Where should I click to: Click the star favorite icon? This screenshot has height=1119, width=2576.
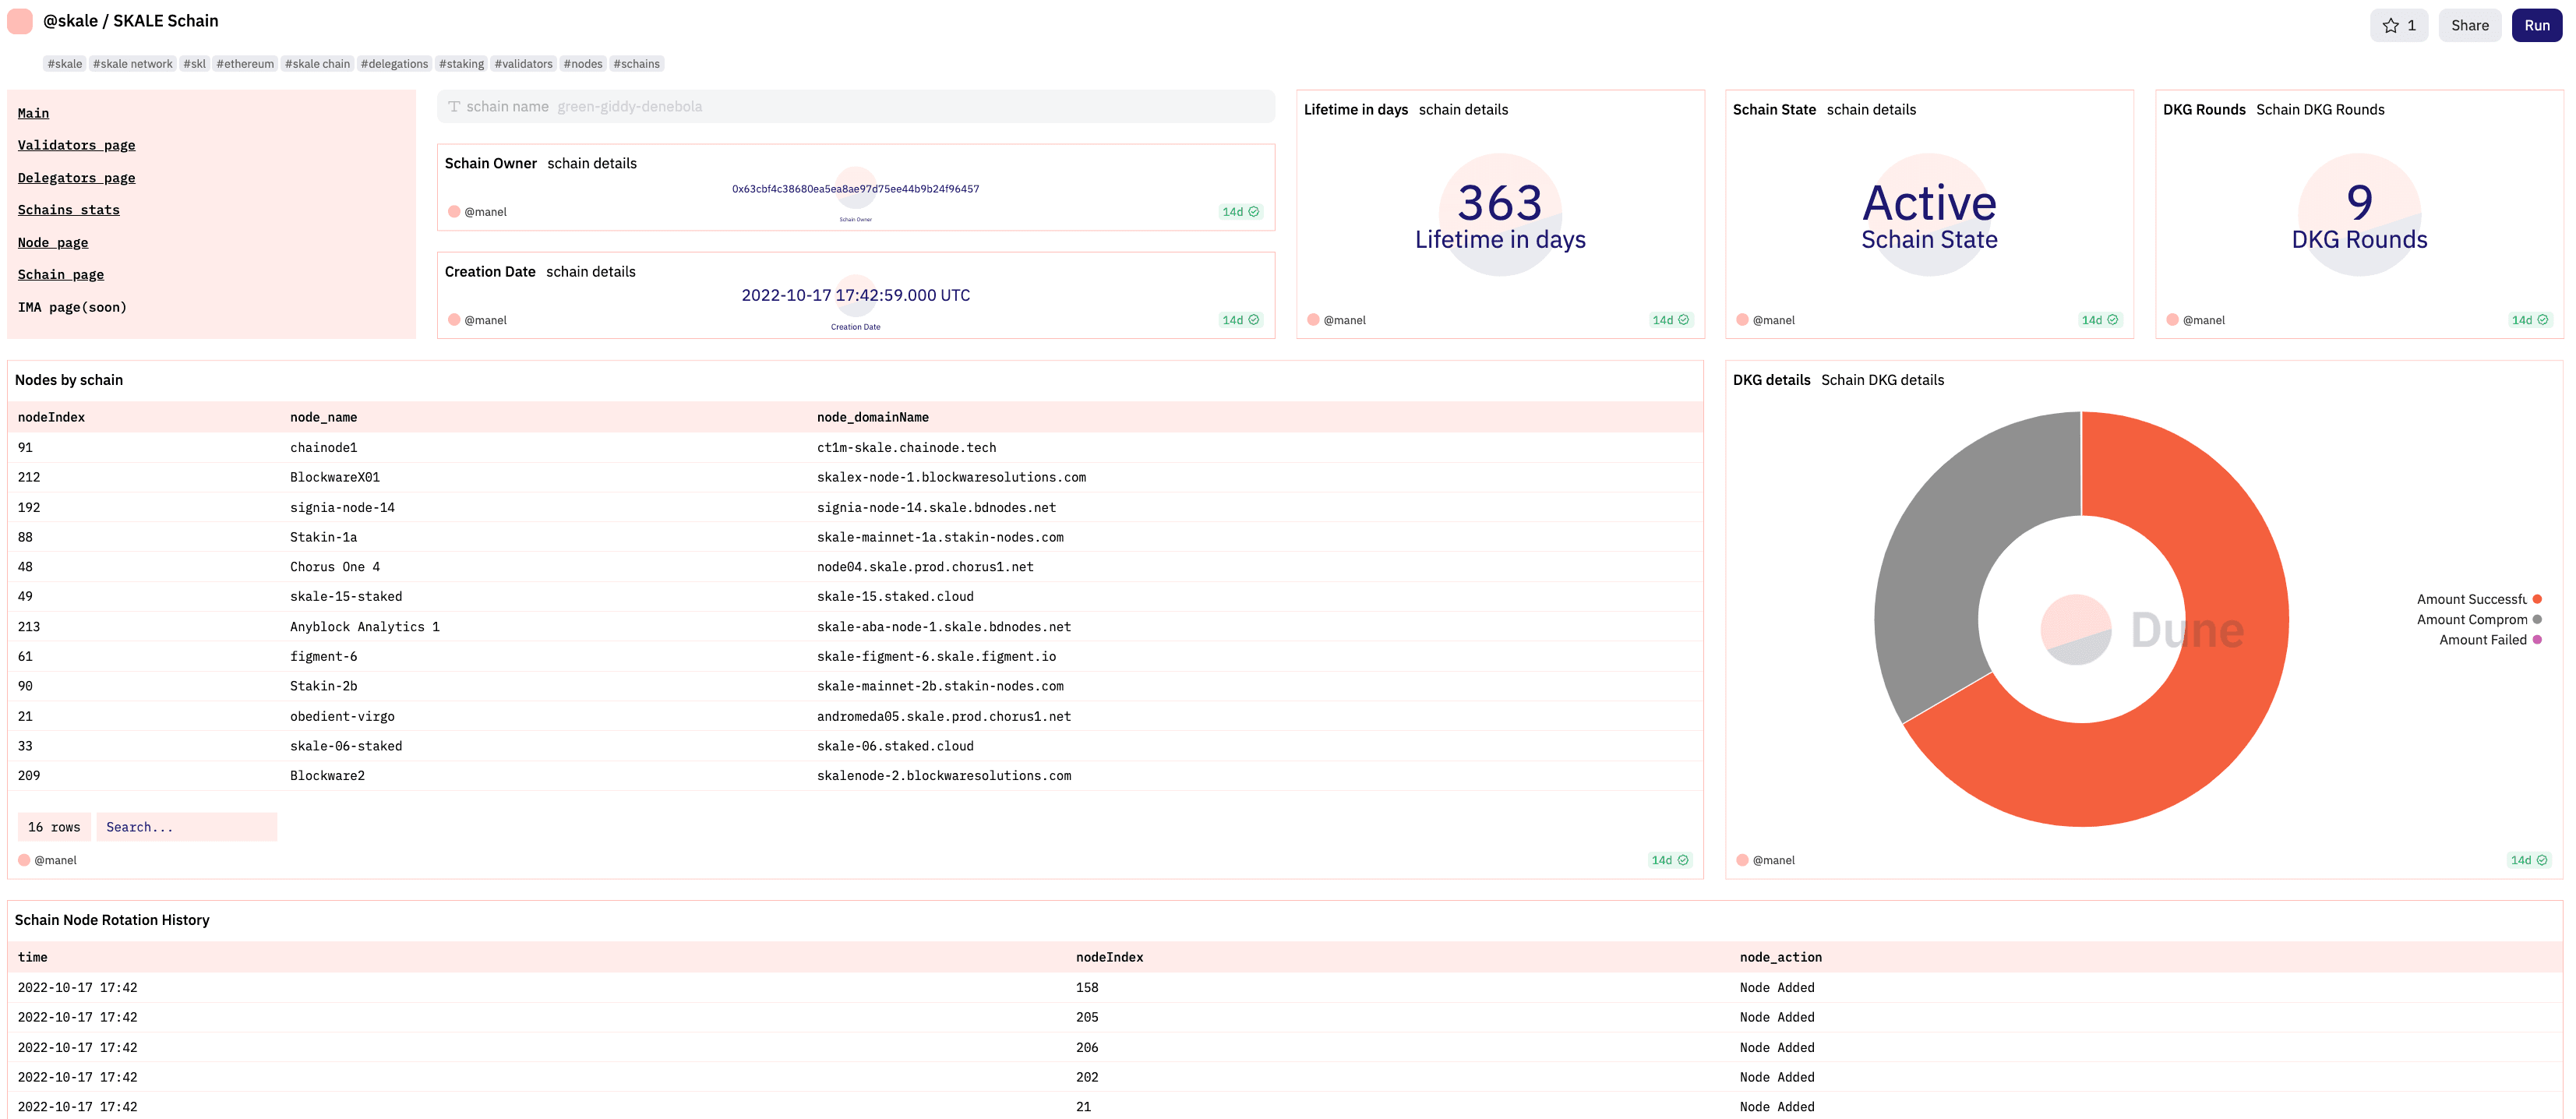coord(2390,26)
